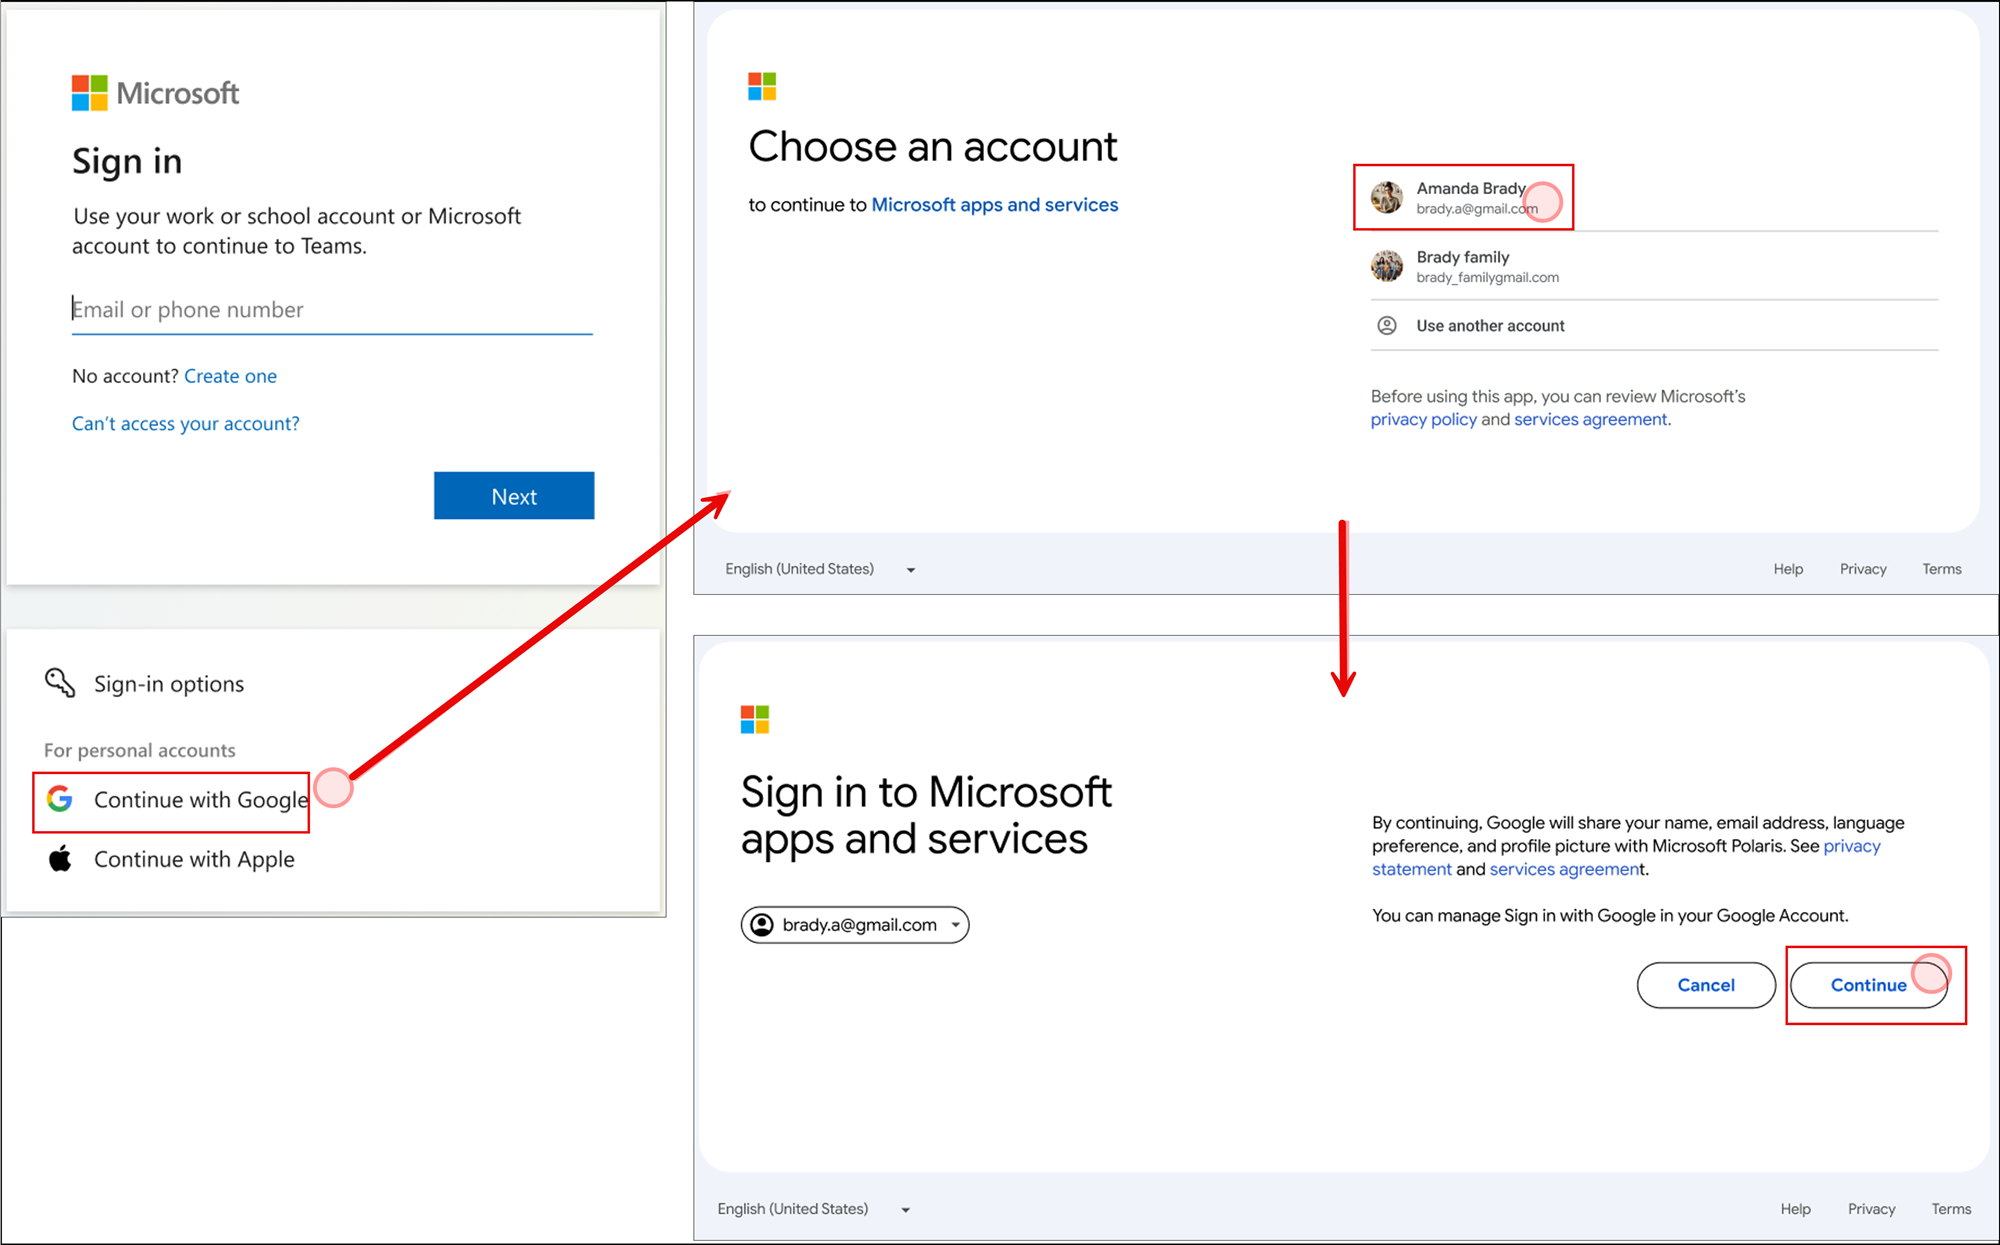Click Amanda Brady's profile picture
The width and height of the screenshot is (2000, 1245).
pos(1386,197)
